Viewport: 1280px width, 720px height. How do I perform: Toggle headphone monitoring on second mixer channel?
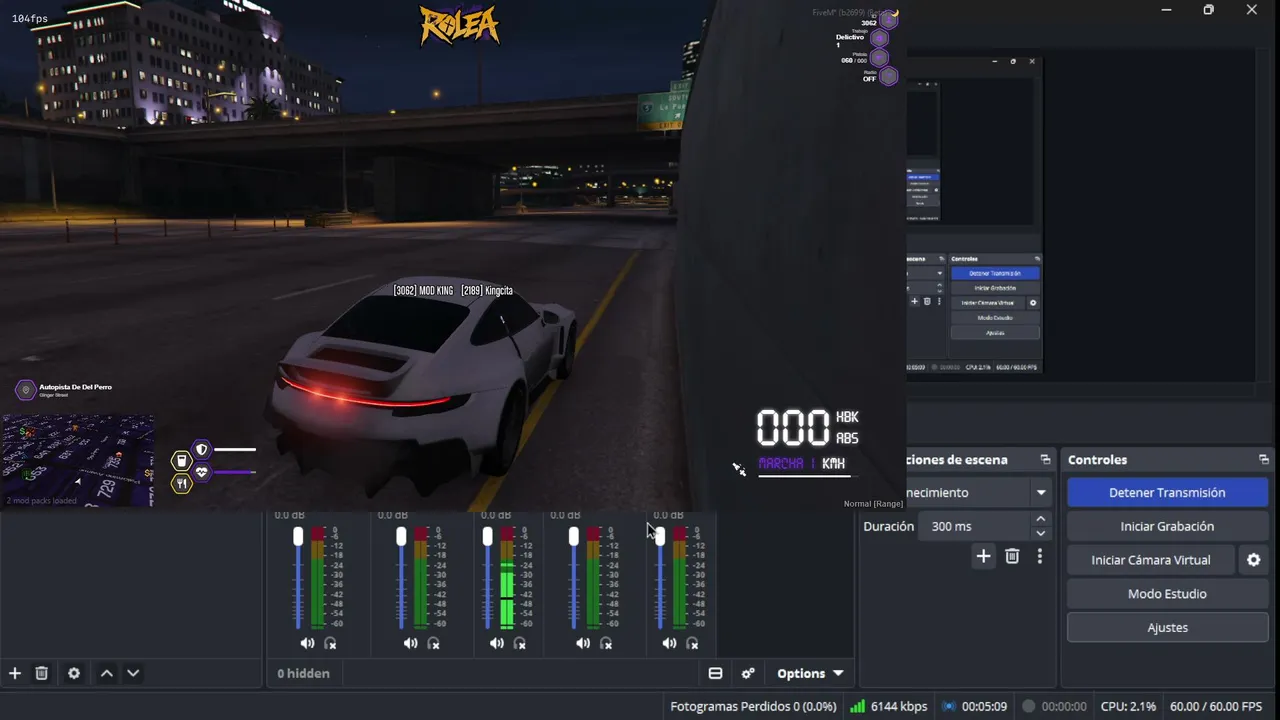coord(434,643)
